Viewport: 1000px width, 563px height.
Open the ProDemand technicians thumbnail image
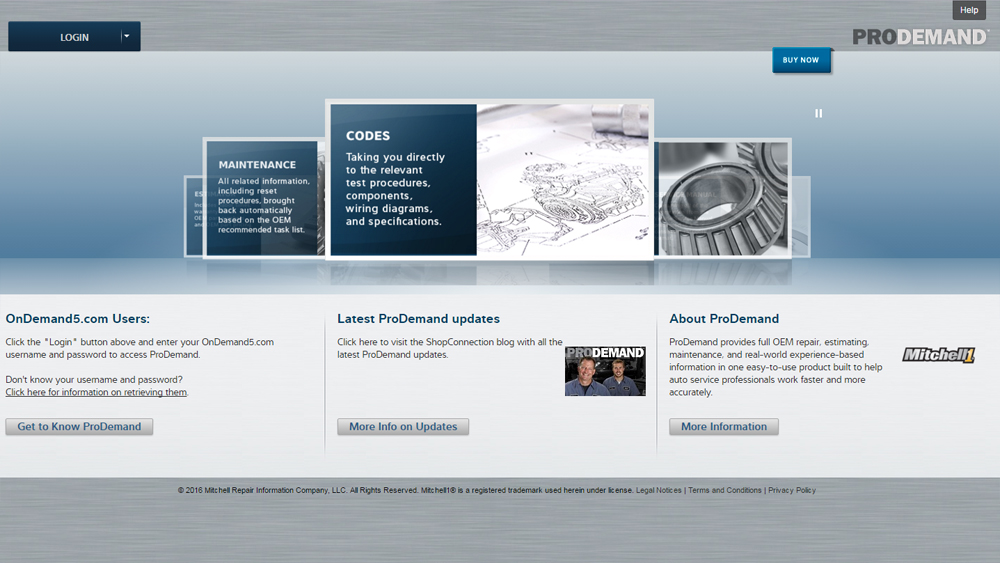tap(605, 371)
